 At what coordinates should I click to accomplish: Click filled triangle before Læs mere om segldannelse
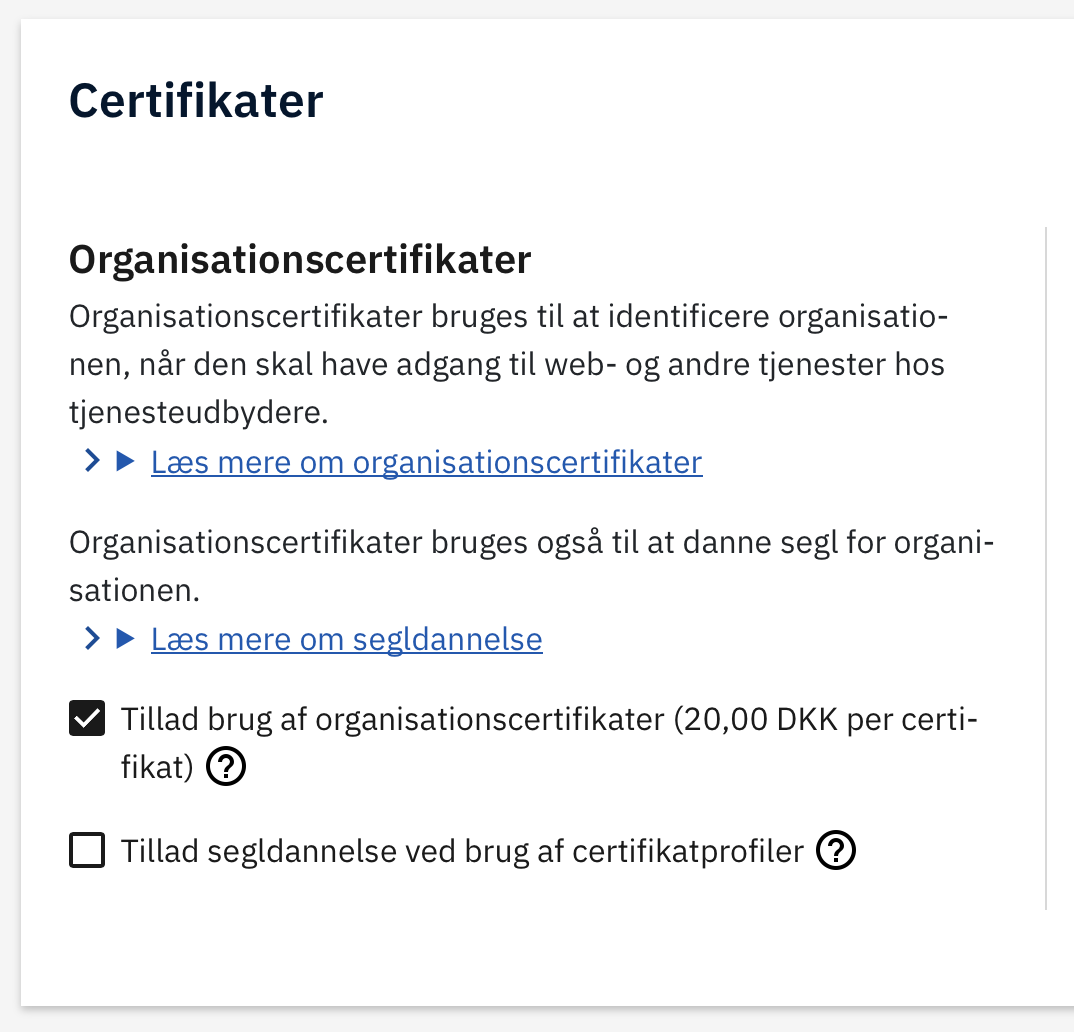click(x=125, y=638)
